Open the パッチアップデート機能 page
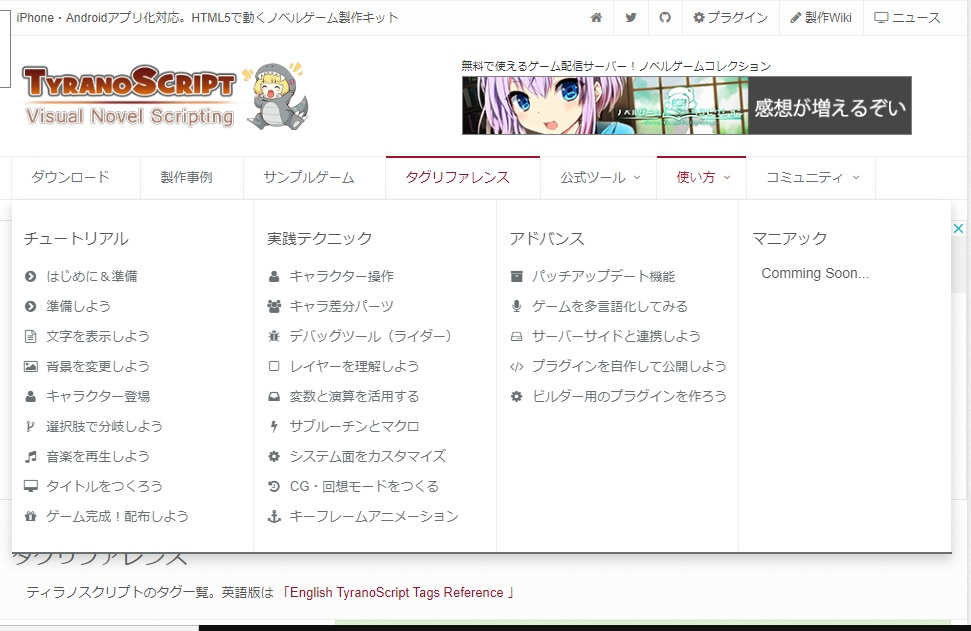971x631 pixels. click(604, 276)
